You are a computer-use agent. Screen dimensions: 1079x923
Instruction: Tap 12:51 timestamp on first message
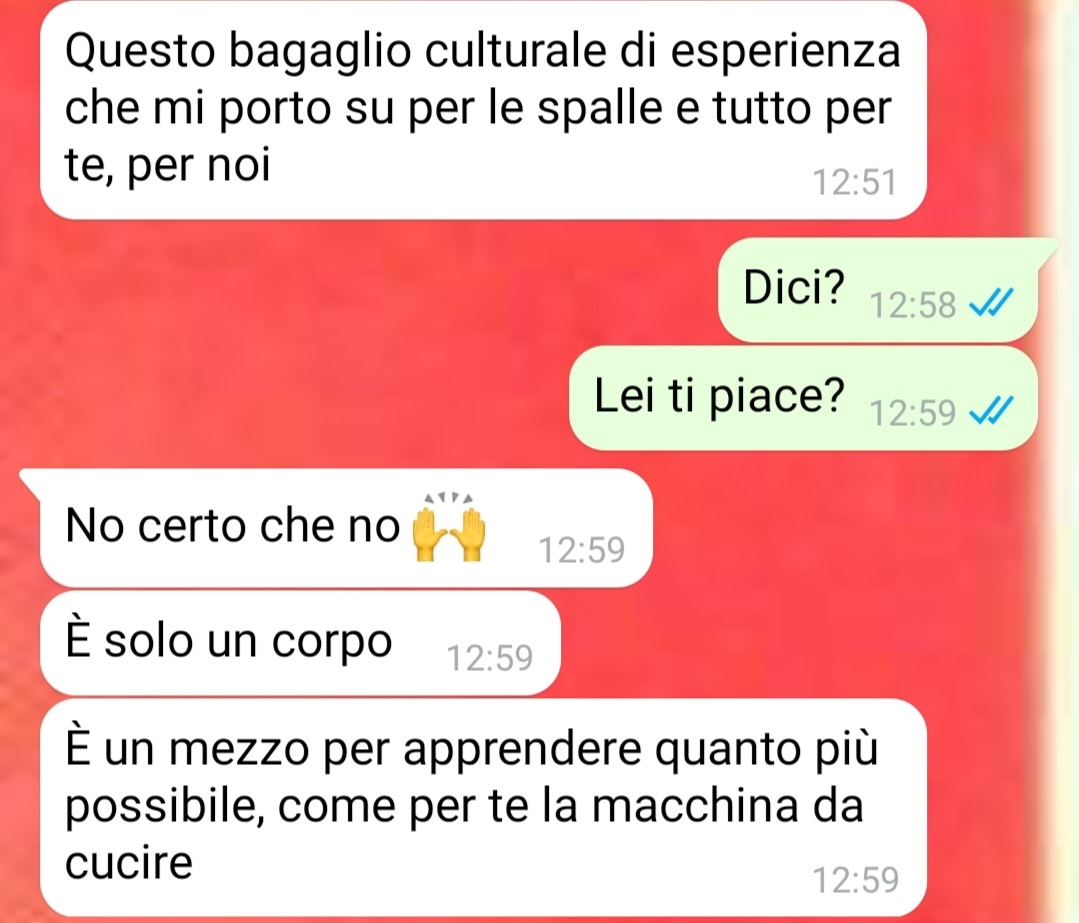855,182
